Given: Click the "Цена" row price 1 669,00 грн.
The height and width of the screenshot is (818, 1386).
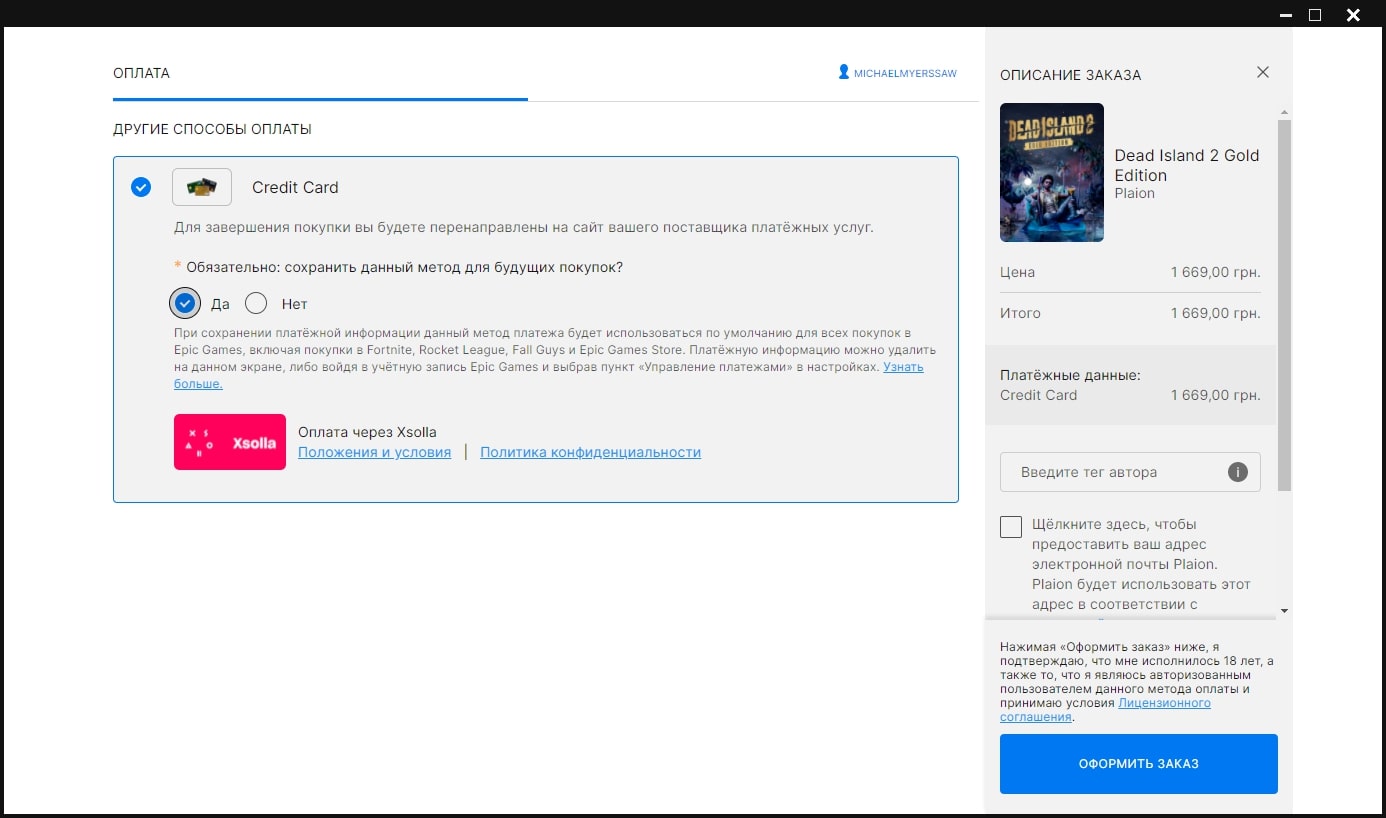Looking at the screenshot, I should [x=1216, y=272].
